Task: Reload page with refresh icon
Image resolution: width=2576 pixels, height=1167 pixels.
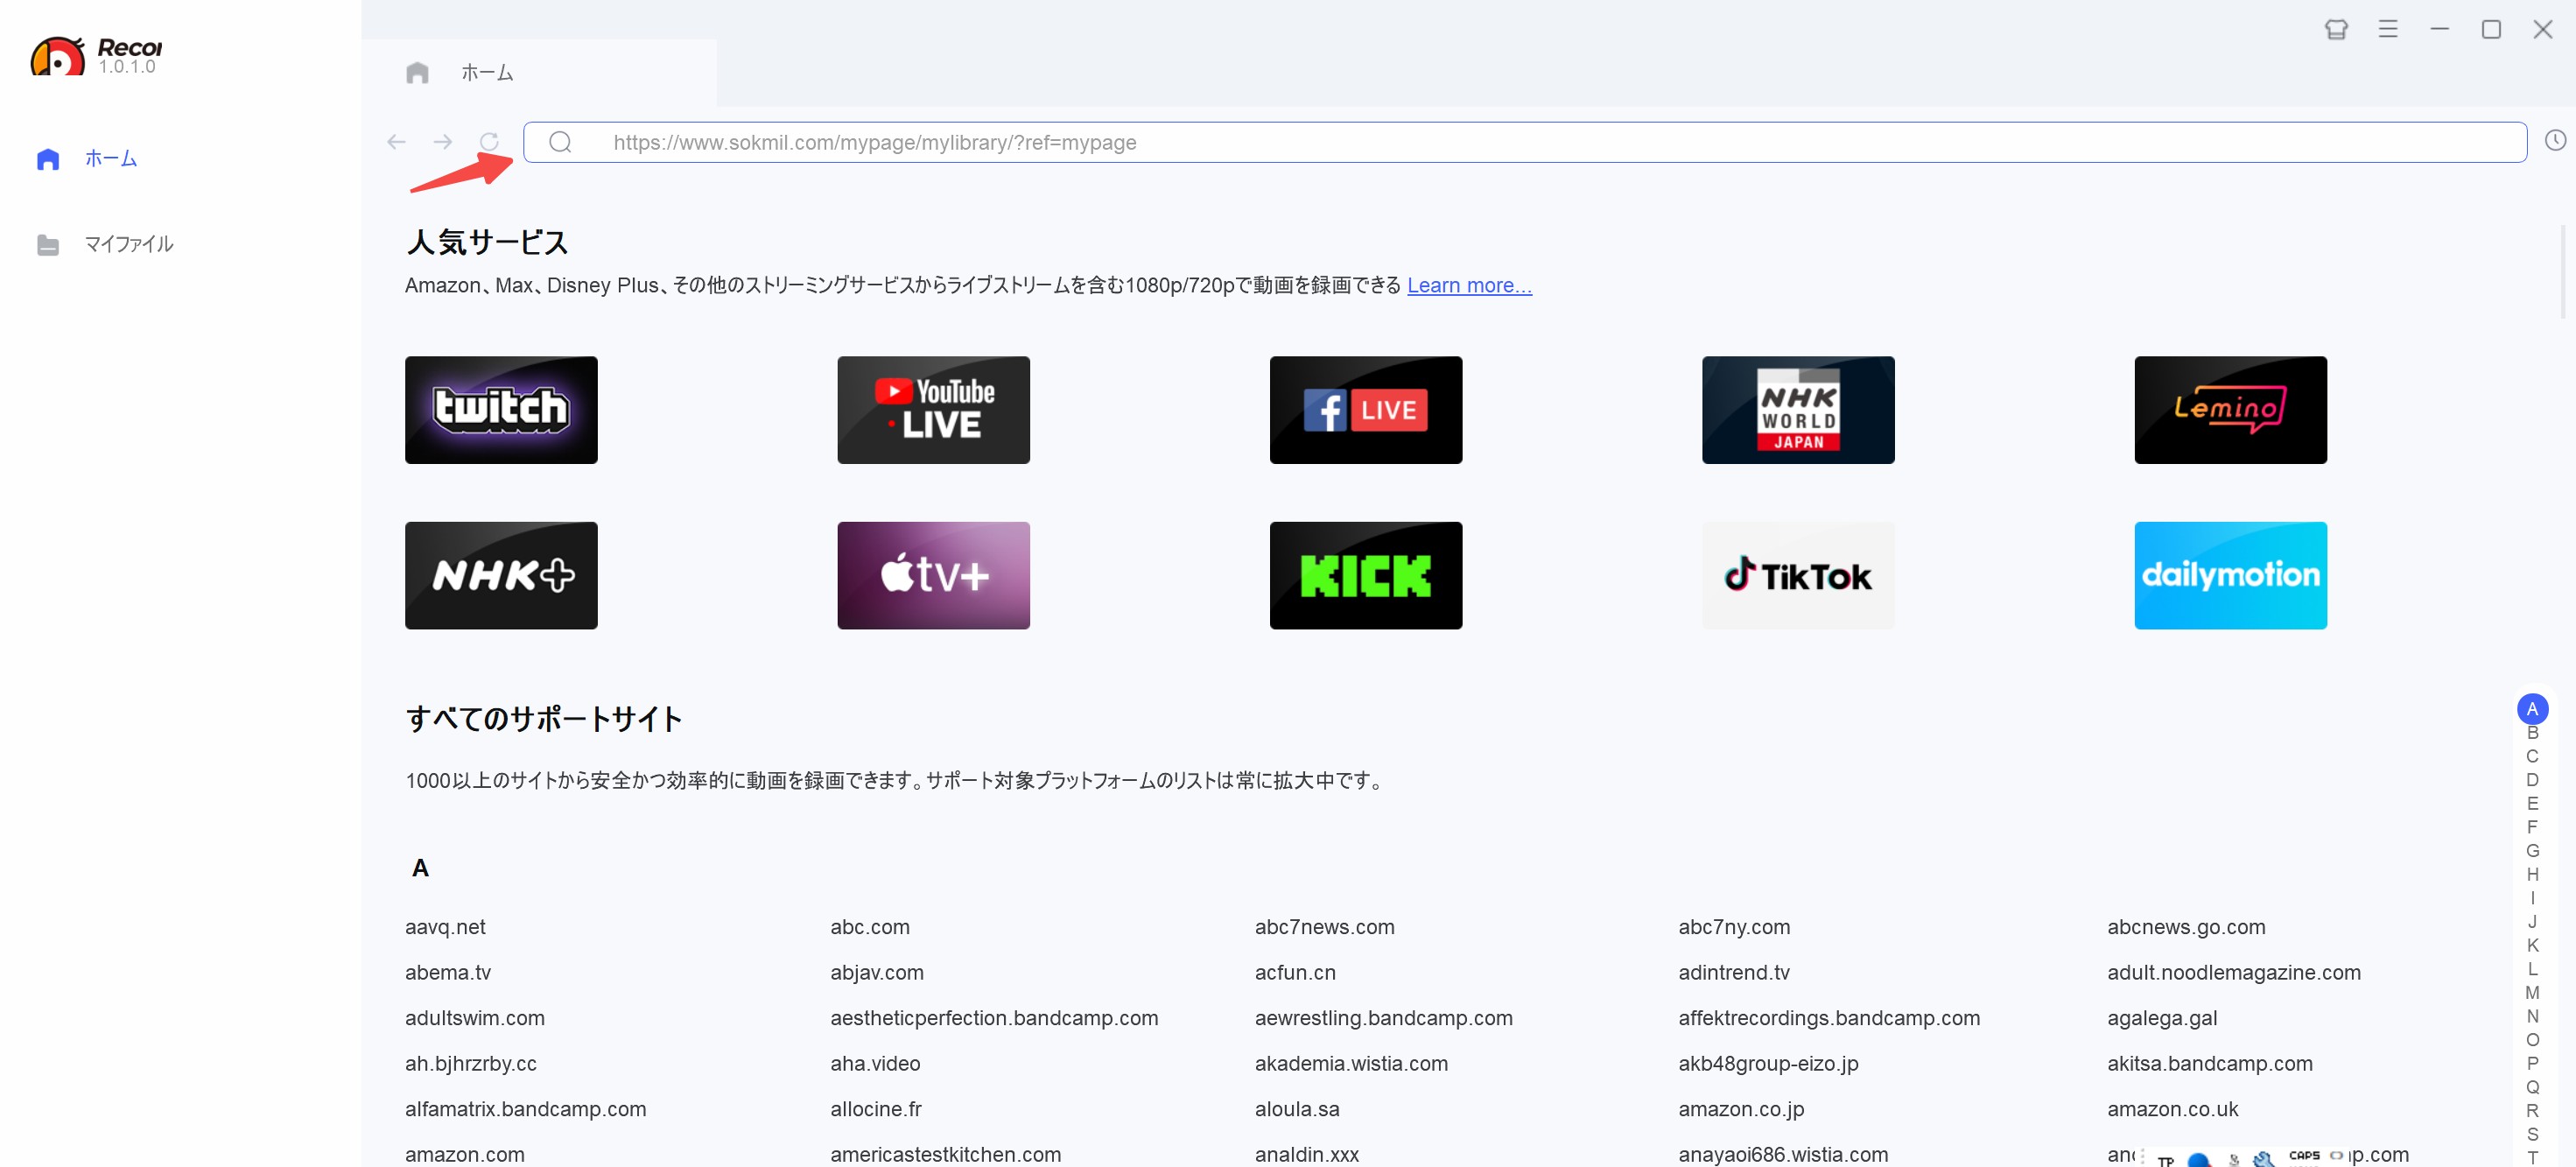Action: (489, 142)
